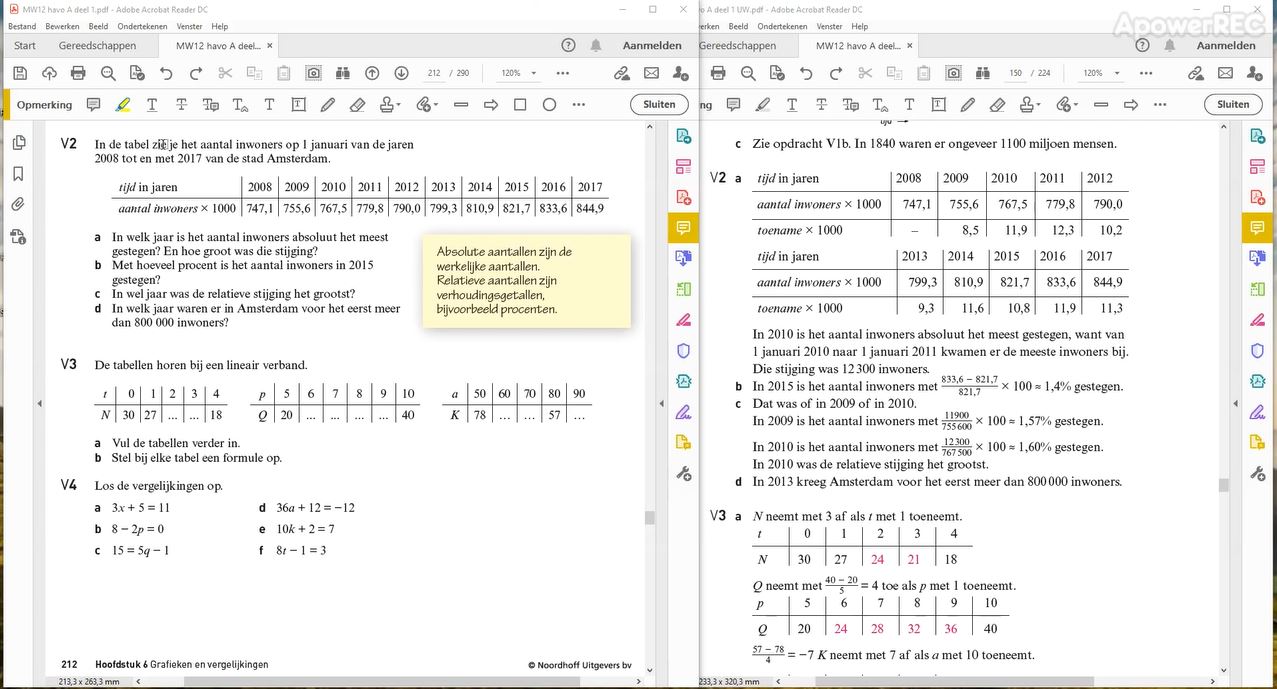Open Comment tool in right window sidebar
1277x689 pixels.
tap(1257, 228)
